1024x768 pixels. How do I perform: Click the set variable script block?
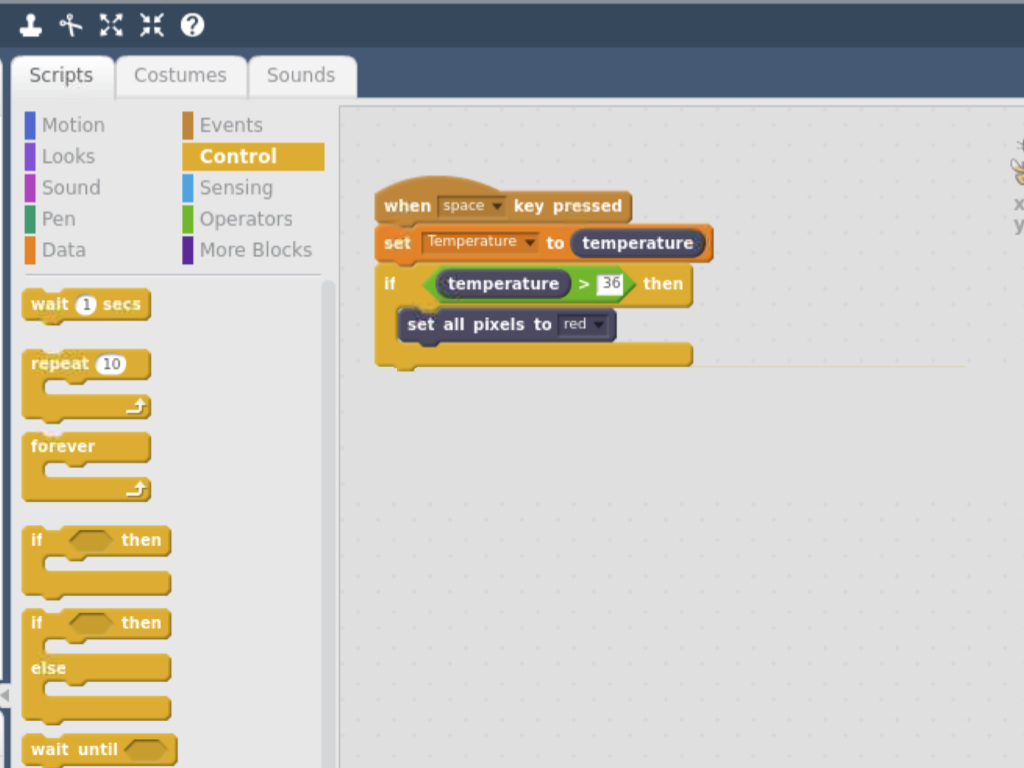(543, 244)
